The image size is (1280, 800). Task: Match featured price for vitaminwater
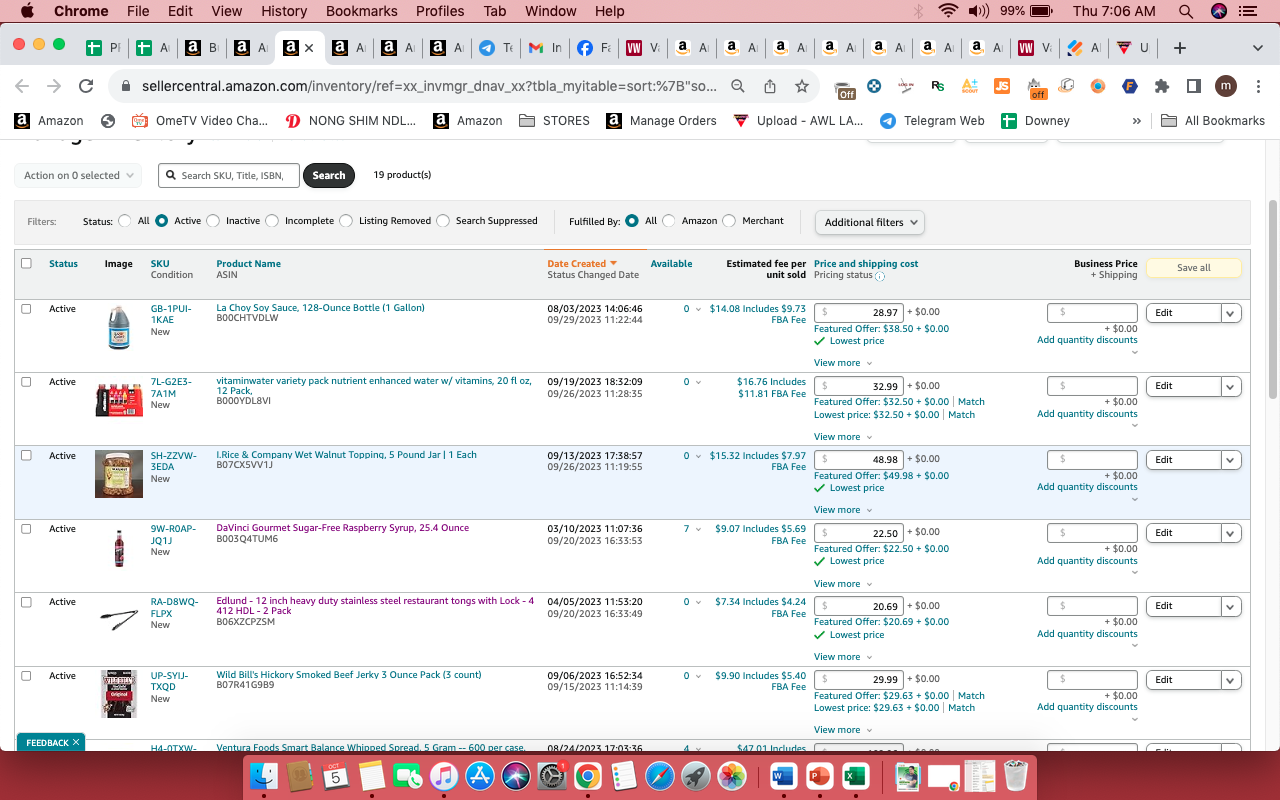point(971,402)
